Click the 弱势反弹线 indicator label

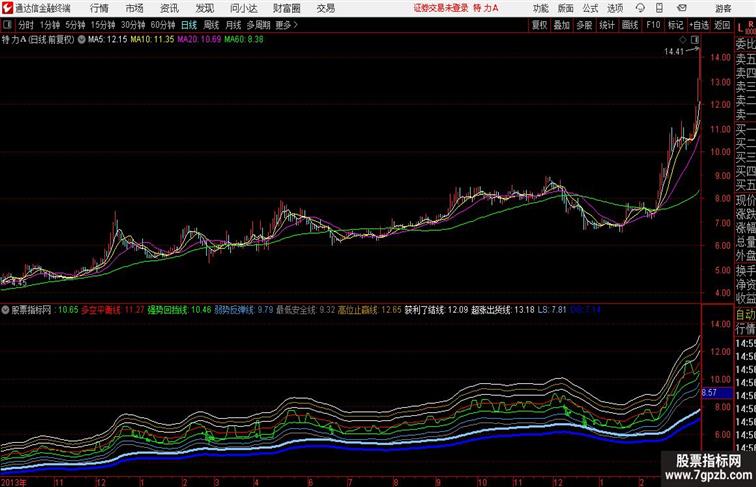pos(234,310)
